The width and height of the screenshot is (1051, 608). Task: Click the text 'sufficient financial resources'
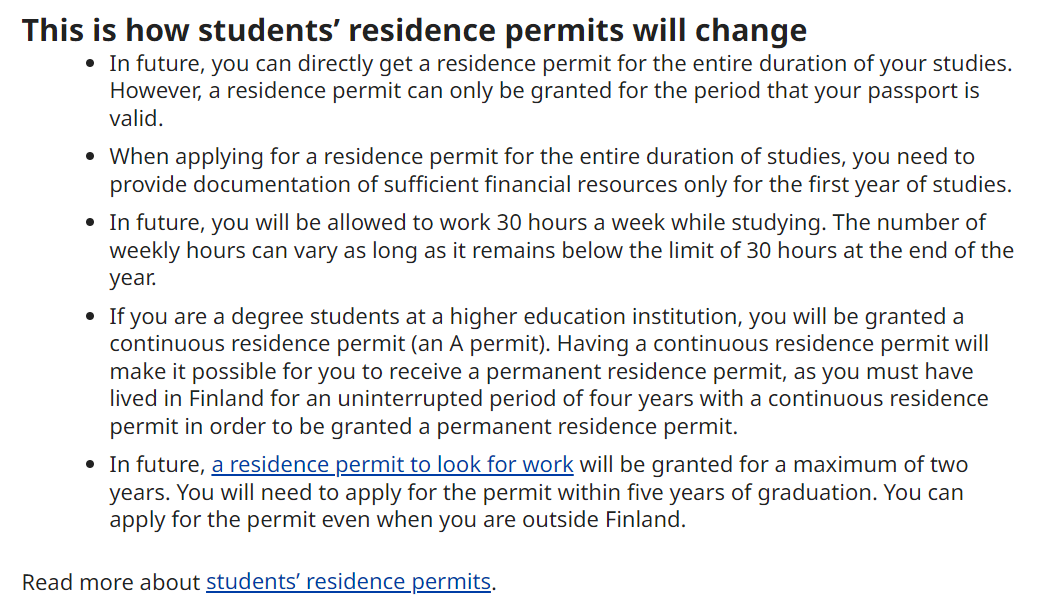click(x=529, y=184)
